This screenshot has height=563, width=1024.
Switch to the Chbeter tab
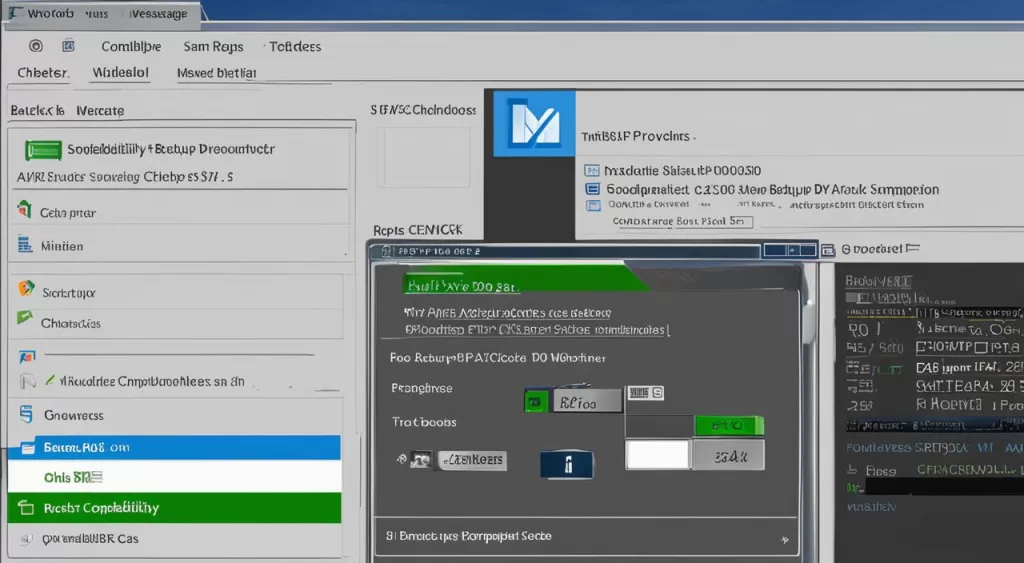pyautogui.click(x=42, y=72)
